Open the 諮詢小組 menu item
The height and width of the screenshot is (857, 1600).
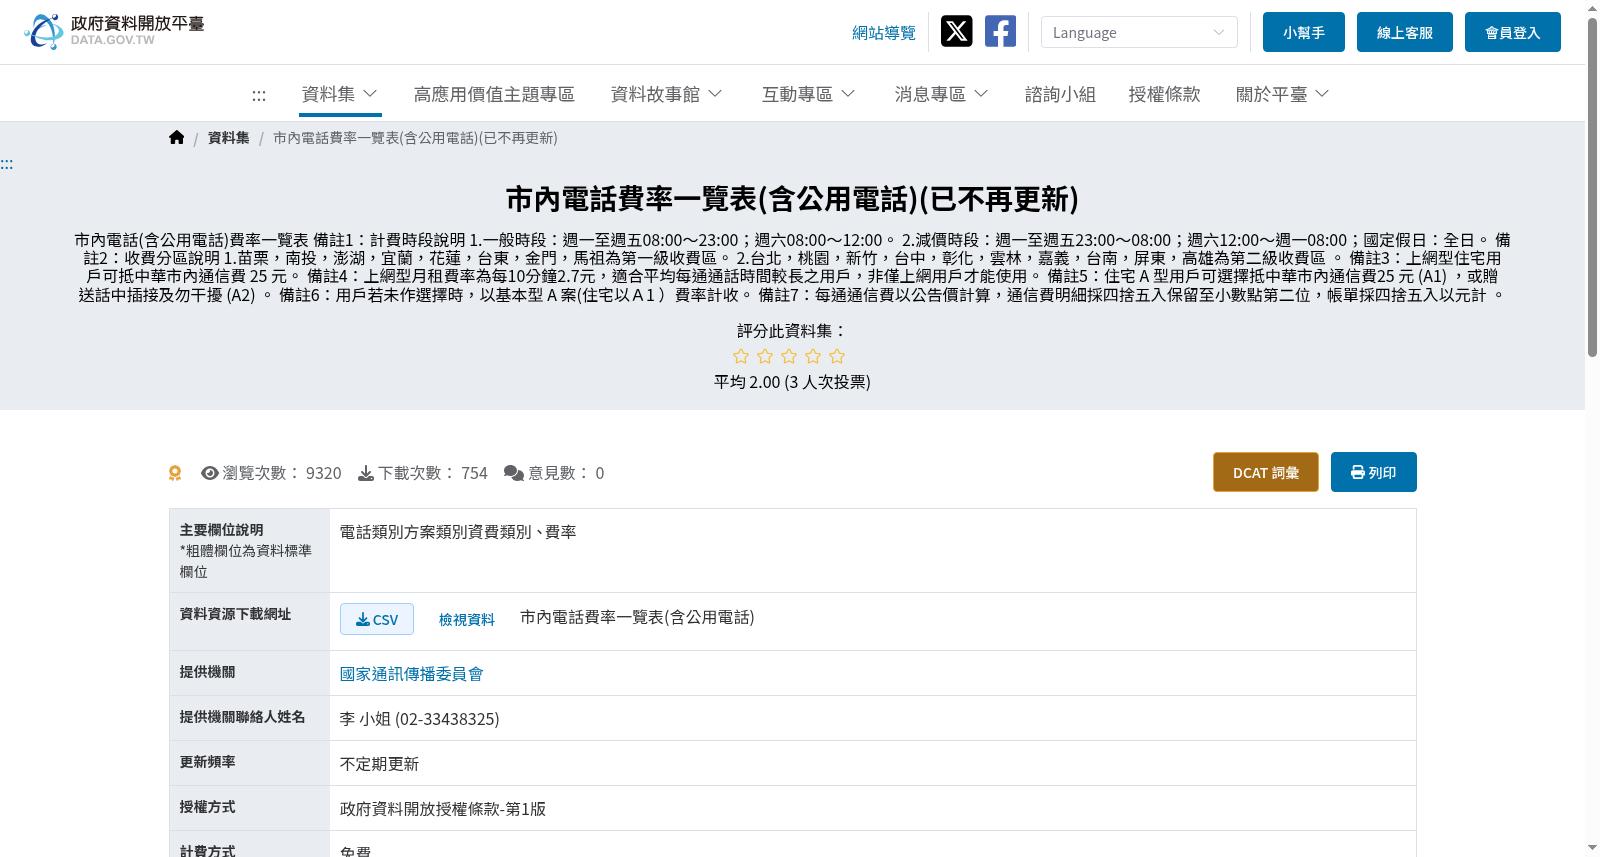coord(1060,94)
